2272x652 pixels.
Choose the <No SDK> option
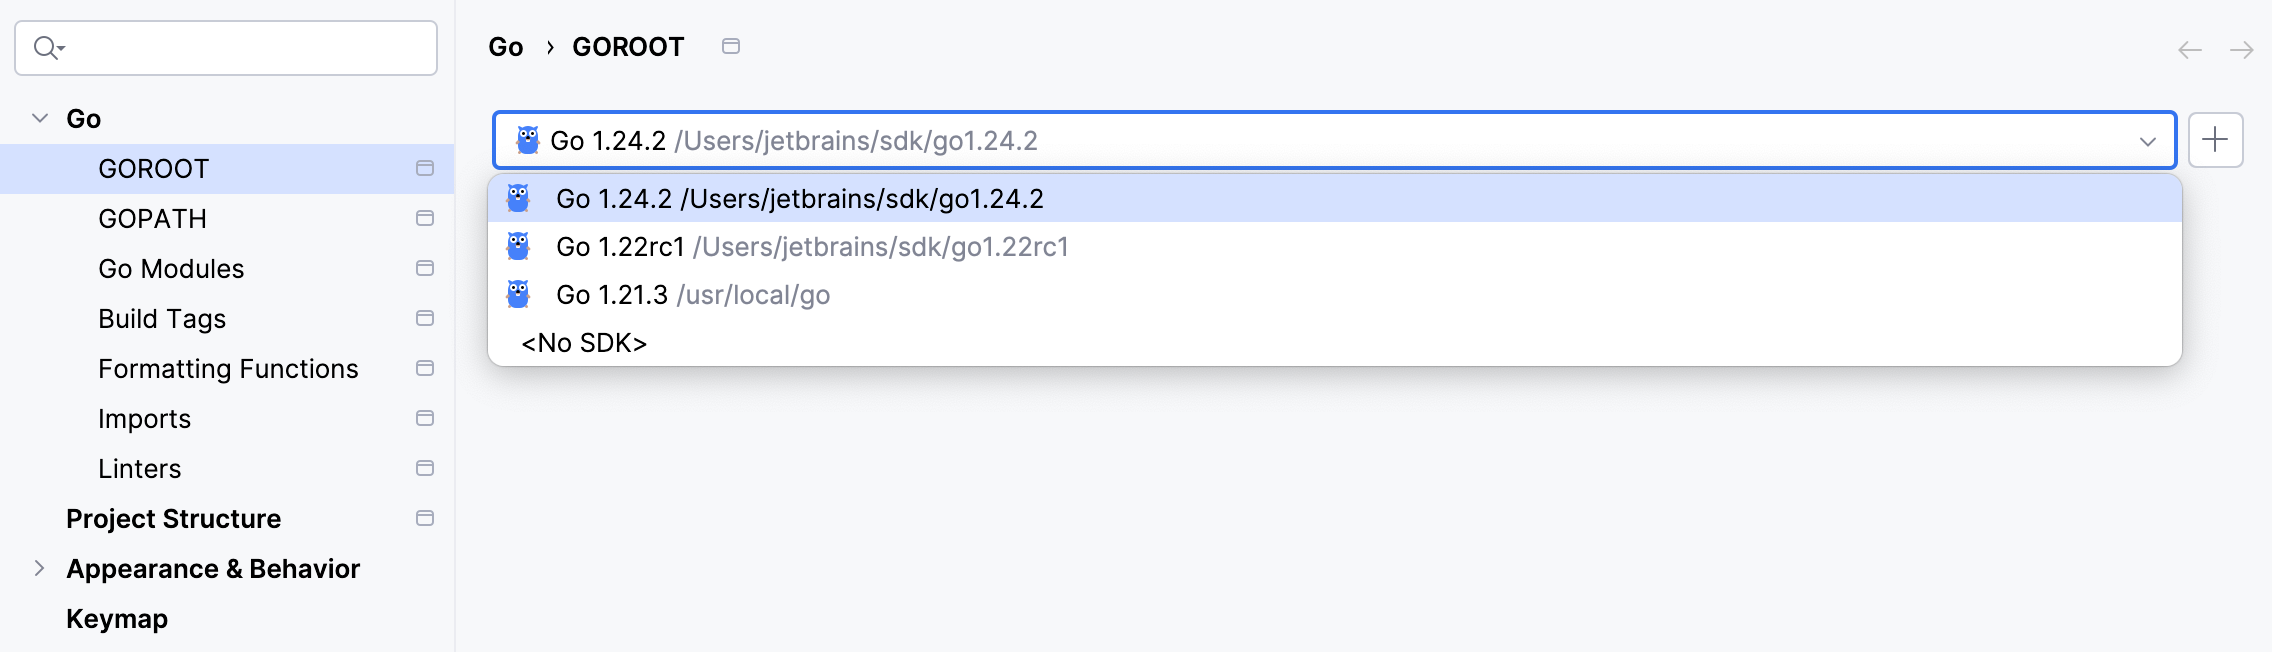(x=583, y=342)
